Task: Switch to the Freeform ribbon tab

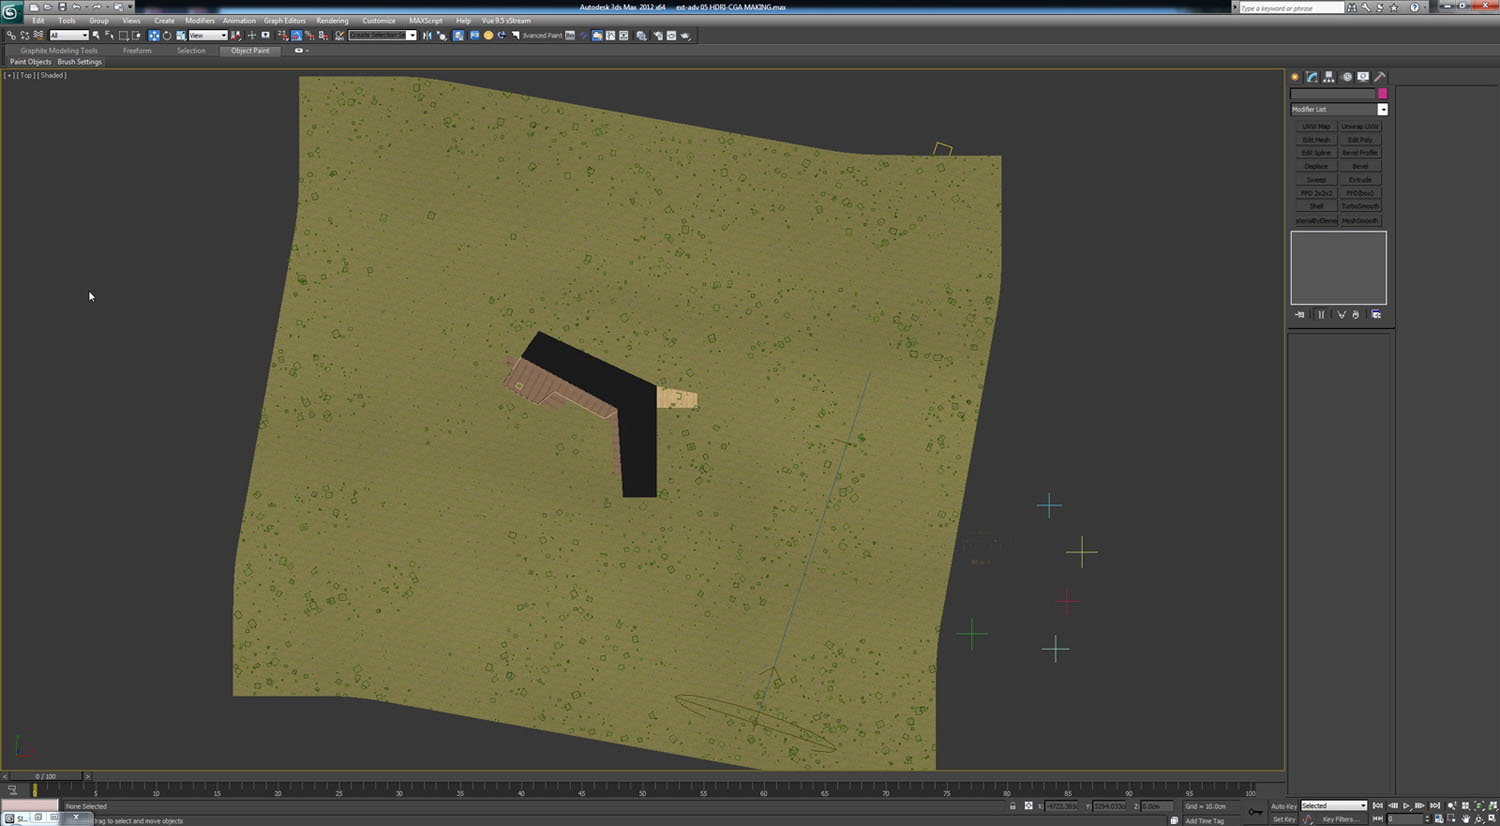Action: click(137, 50)
